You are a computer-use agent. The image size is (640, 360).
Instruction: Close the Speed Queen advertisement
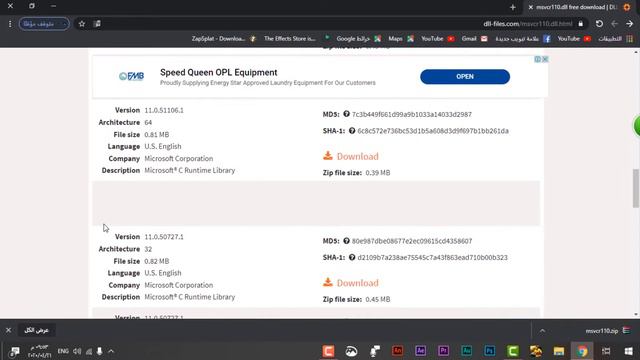(x=545, y=59)
